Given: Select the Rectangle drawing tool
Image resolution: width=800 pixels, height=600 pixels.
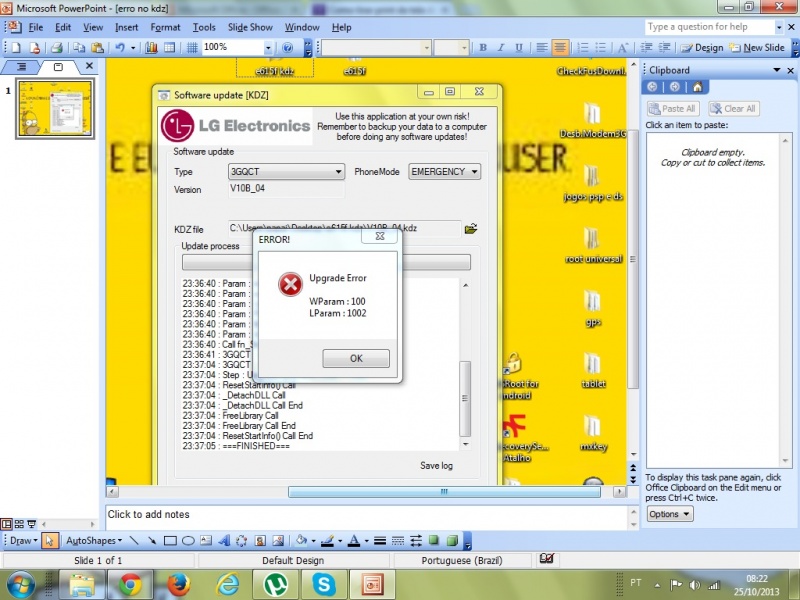Looking at the screenshot, I should pos(170,540).
